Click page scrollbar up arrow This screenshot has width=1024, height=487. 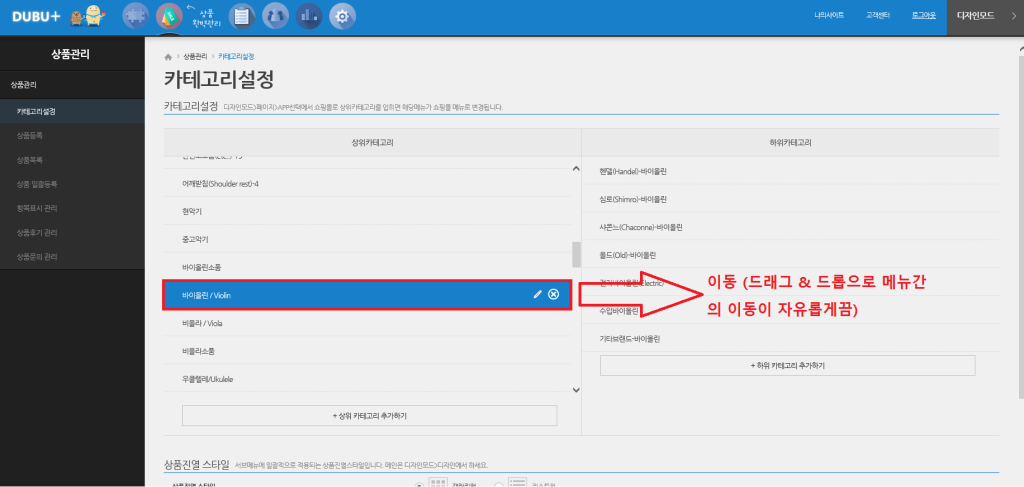tap(1021, 49)
